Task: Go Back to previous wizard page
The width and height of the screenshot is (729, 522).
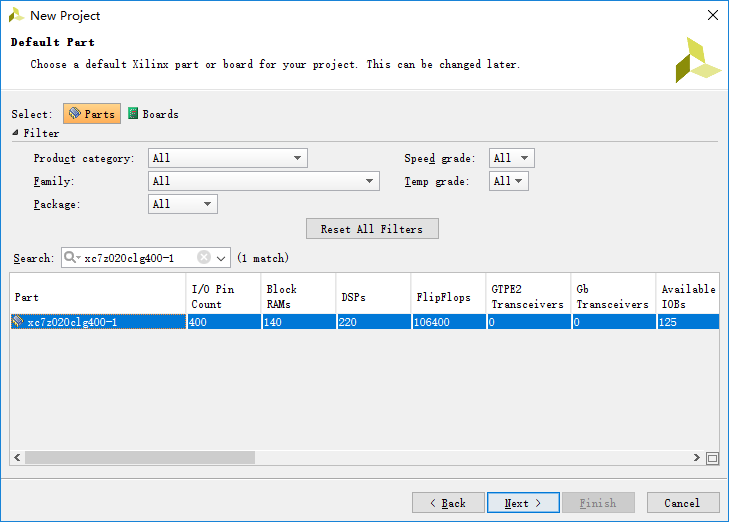Action: pos(448,503)
